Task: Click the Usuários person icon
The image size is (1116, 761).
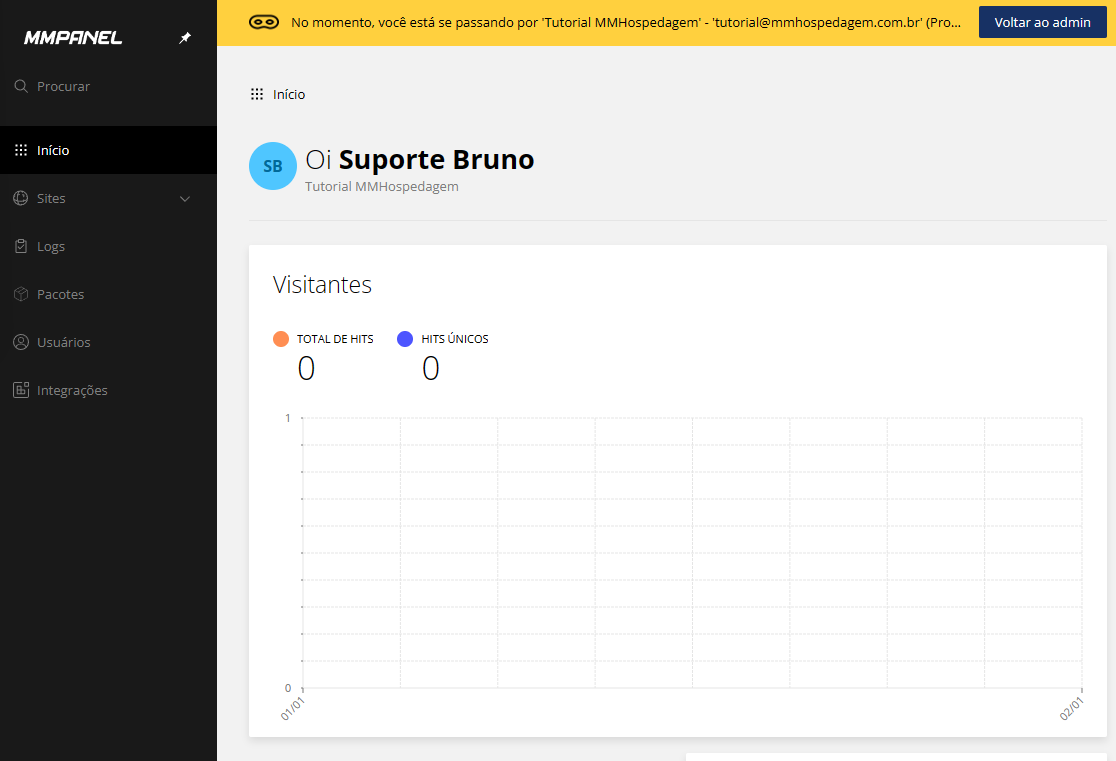Action: 21,342
